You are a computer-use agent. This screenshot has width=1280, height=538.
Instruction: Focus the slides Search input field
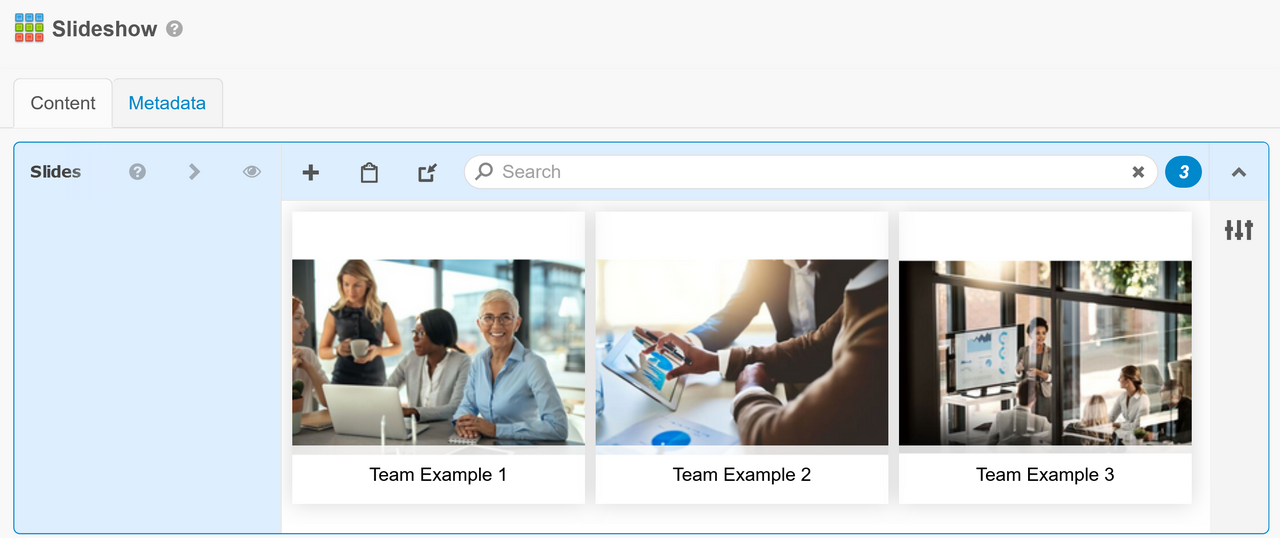point(800,172)
